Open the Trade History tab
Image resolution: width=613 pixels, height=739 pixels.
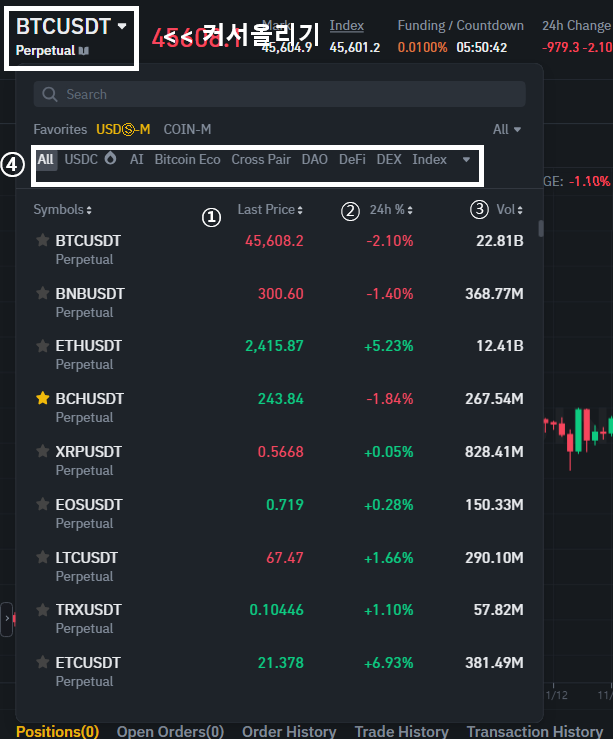click(x=401, y=731)
